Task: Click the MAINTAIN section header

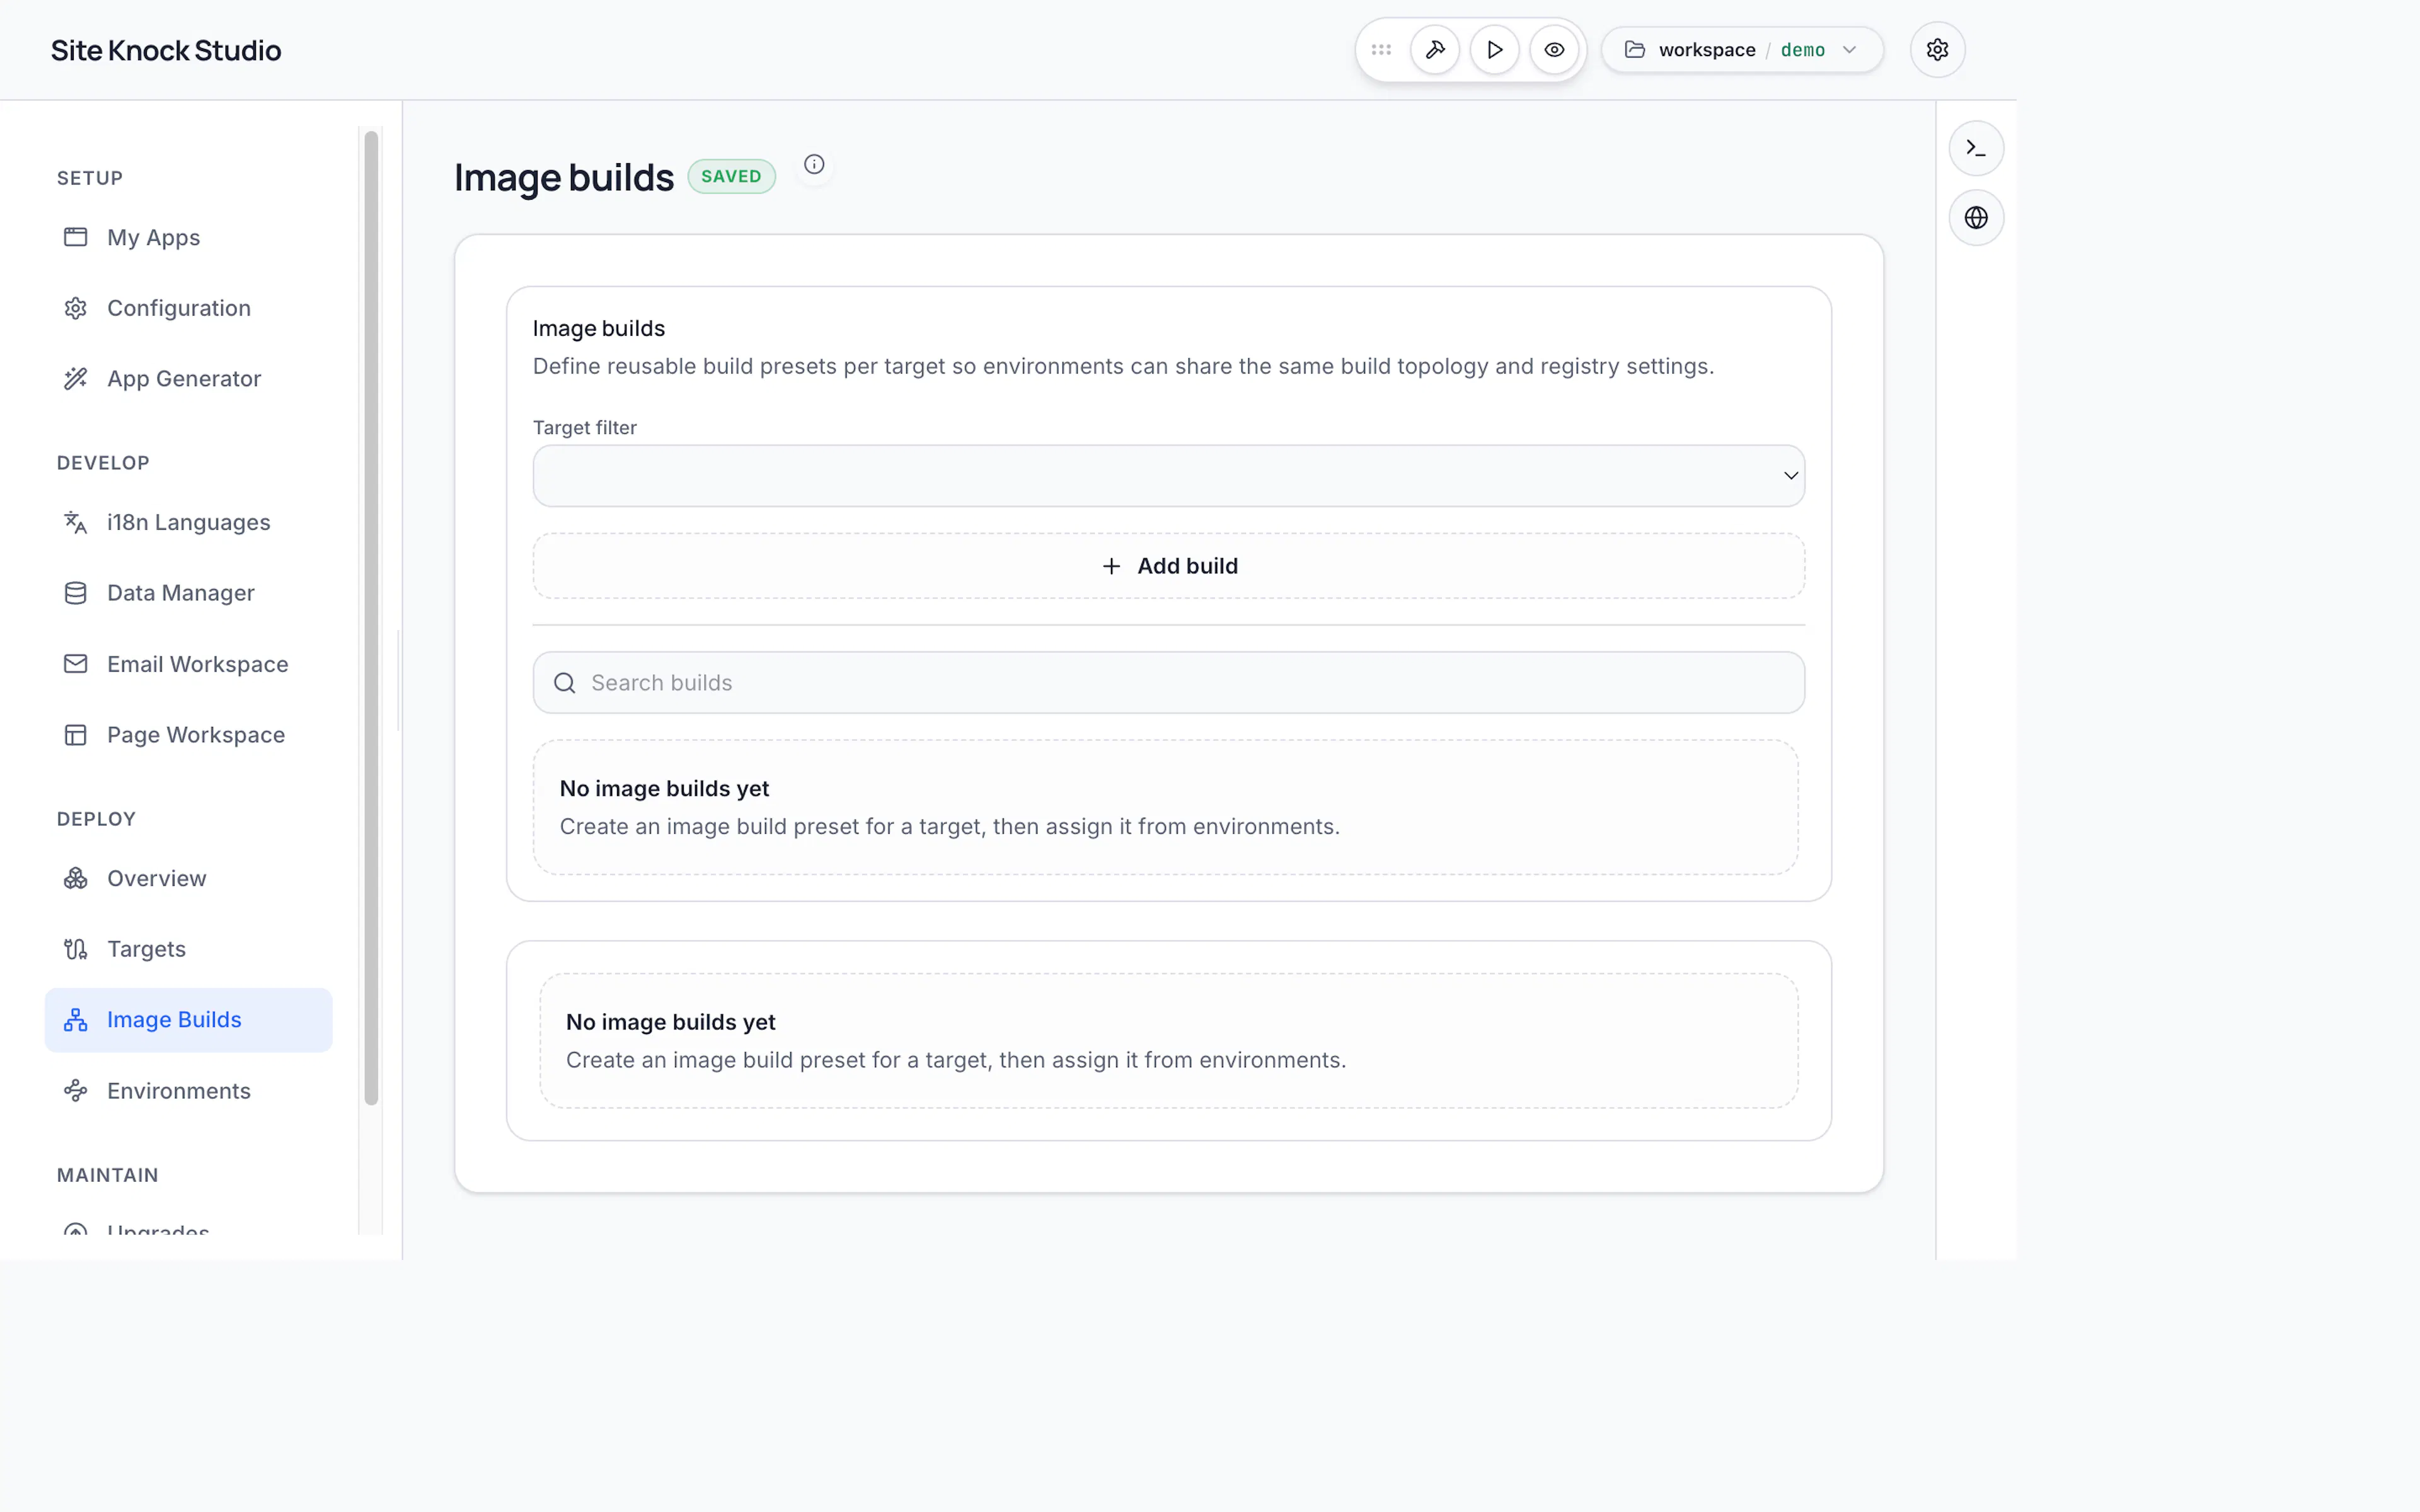Action: [x=107, y=1175]
